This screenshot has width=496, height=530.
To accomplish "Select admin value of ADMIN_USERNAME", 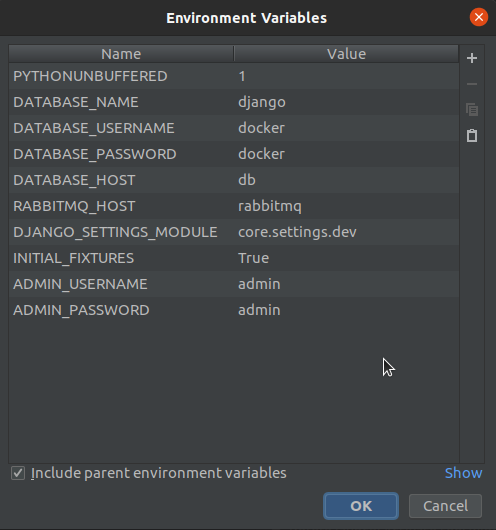I will tap(346, 284).
